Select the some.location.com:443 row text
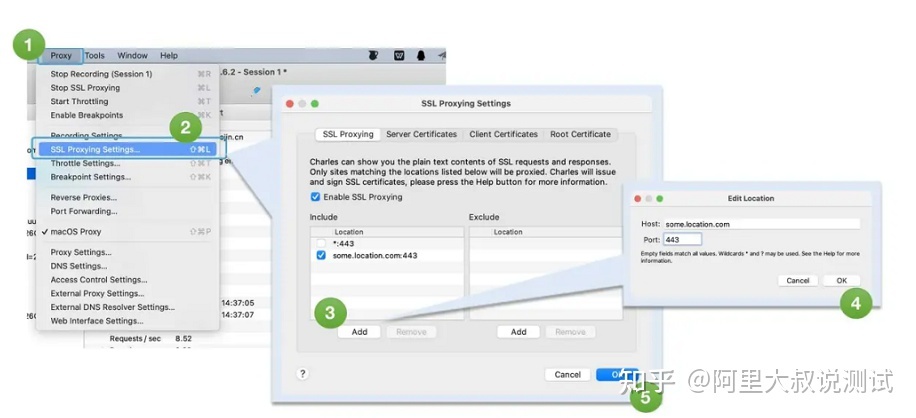This screenshot has width=916, height=418. (375, 256)
